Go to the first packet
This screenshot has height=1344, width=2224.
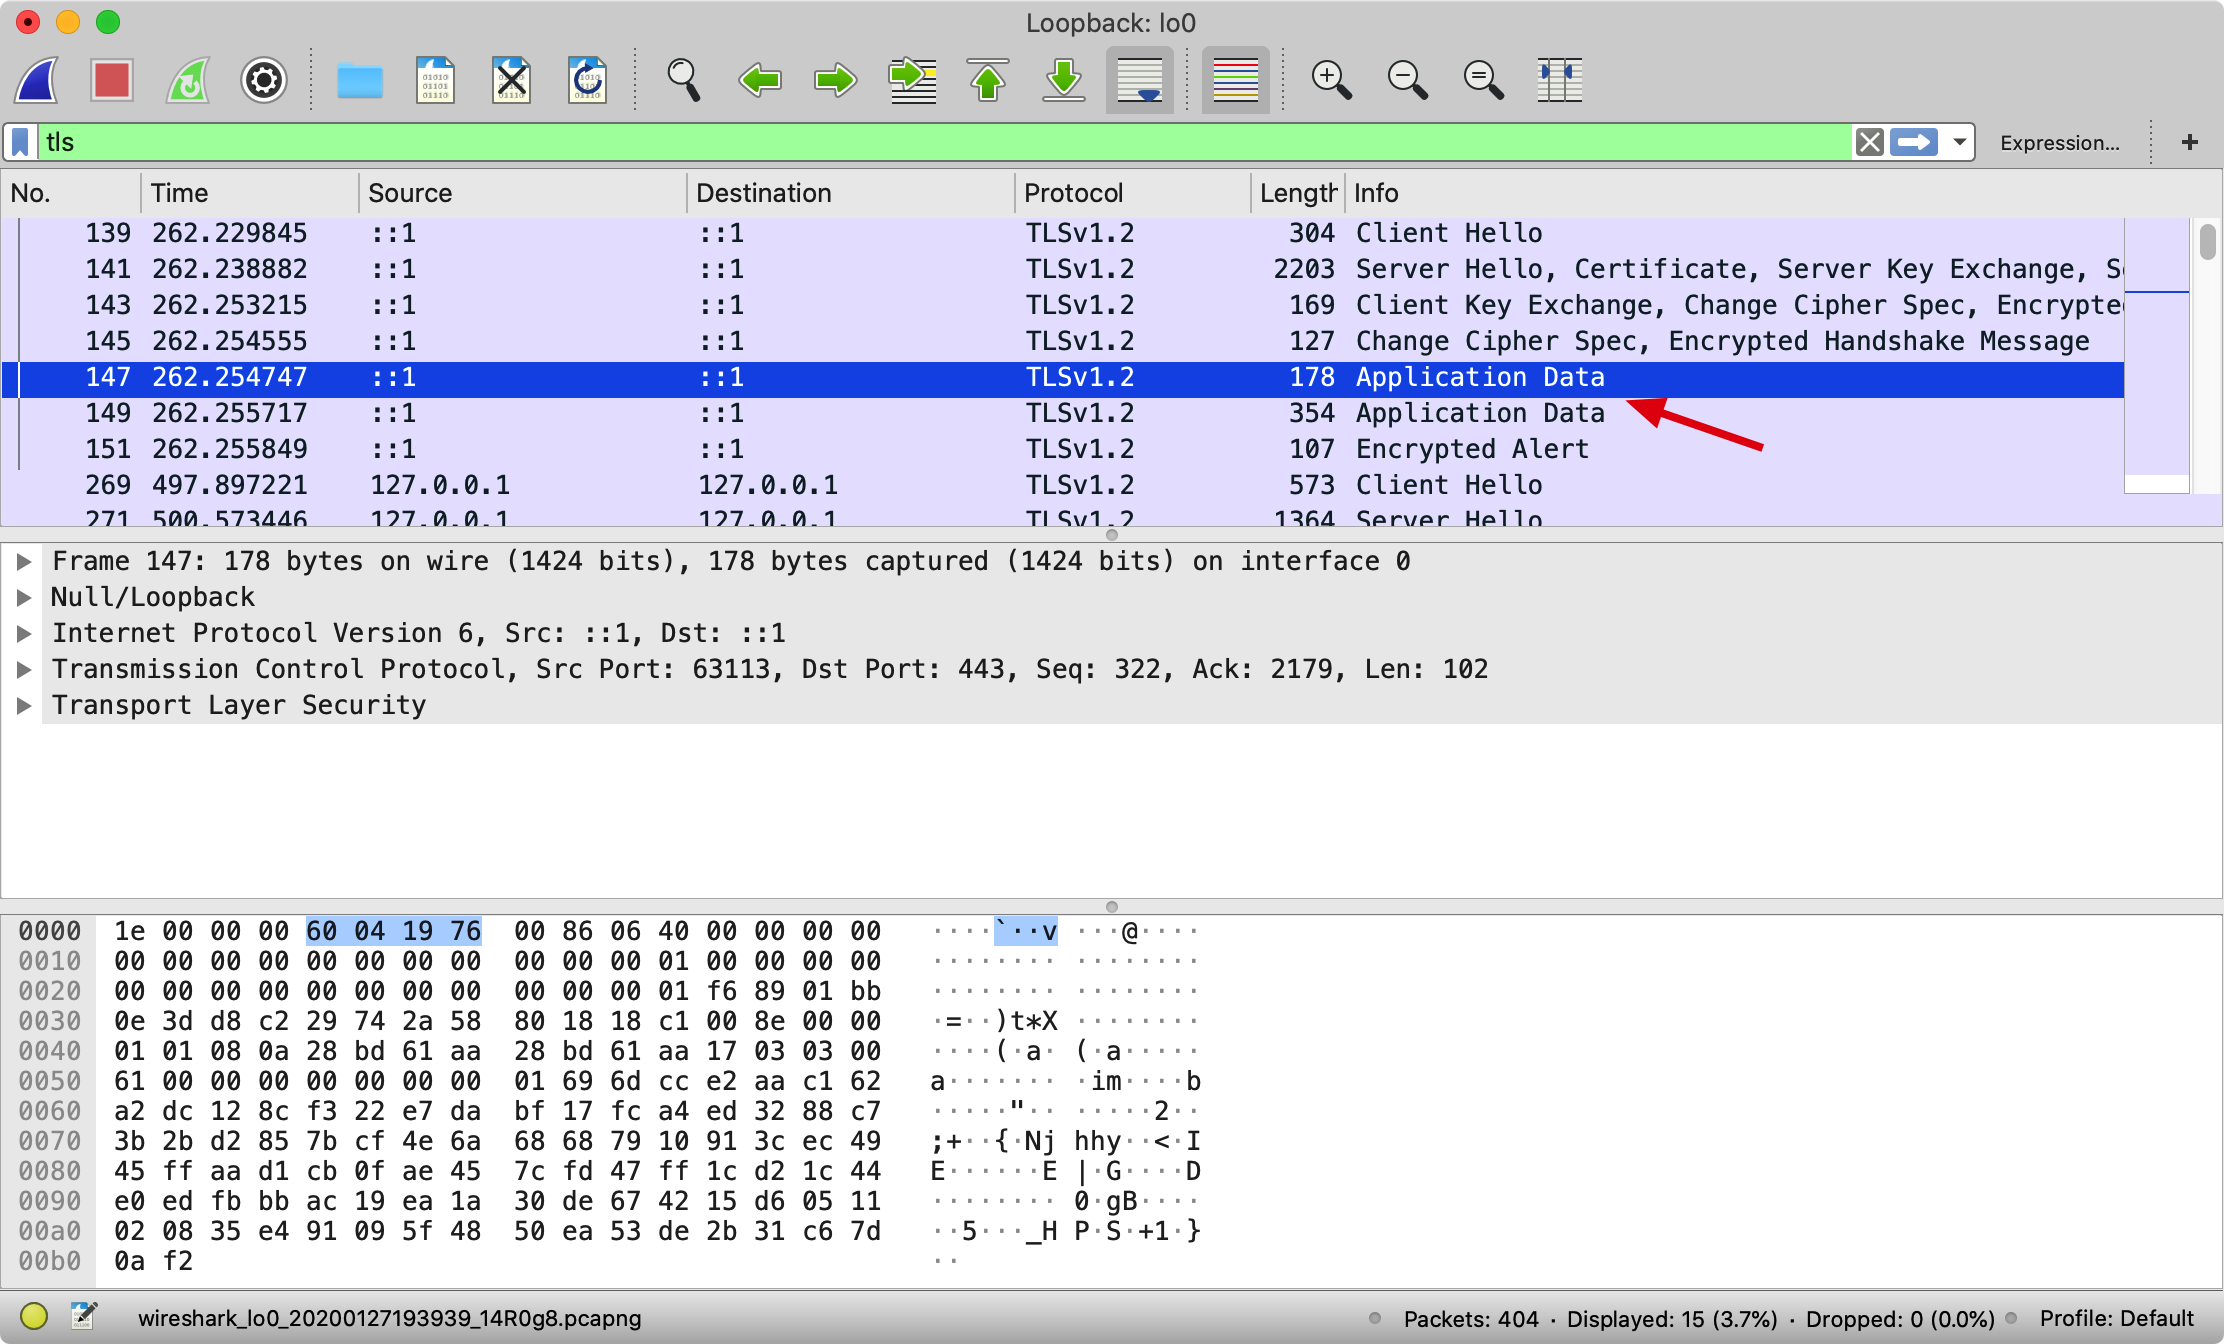point(988,80)
